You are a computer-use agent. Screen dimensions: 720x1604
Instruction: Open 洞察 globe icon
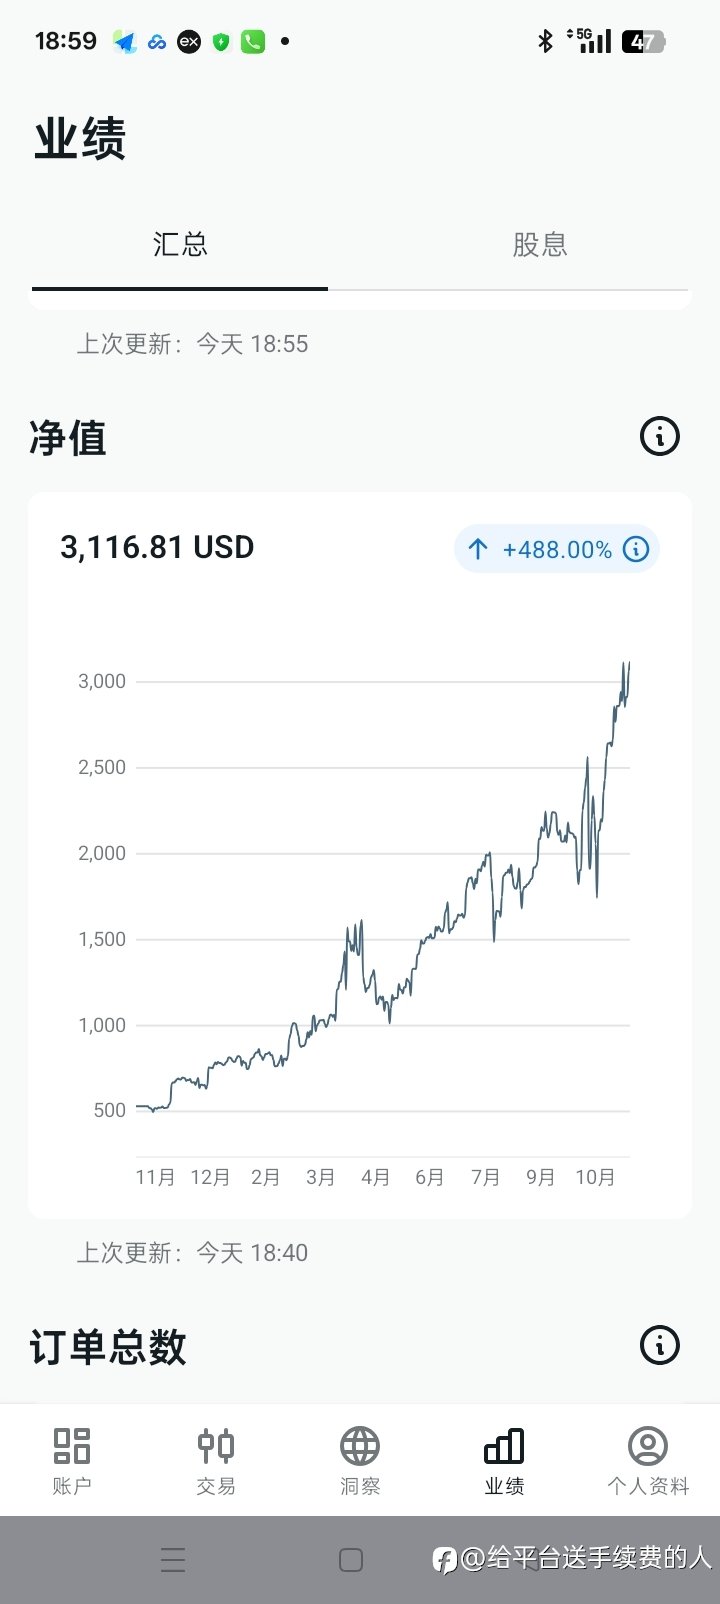[360, 1460]
